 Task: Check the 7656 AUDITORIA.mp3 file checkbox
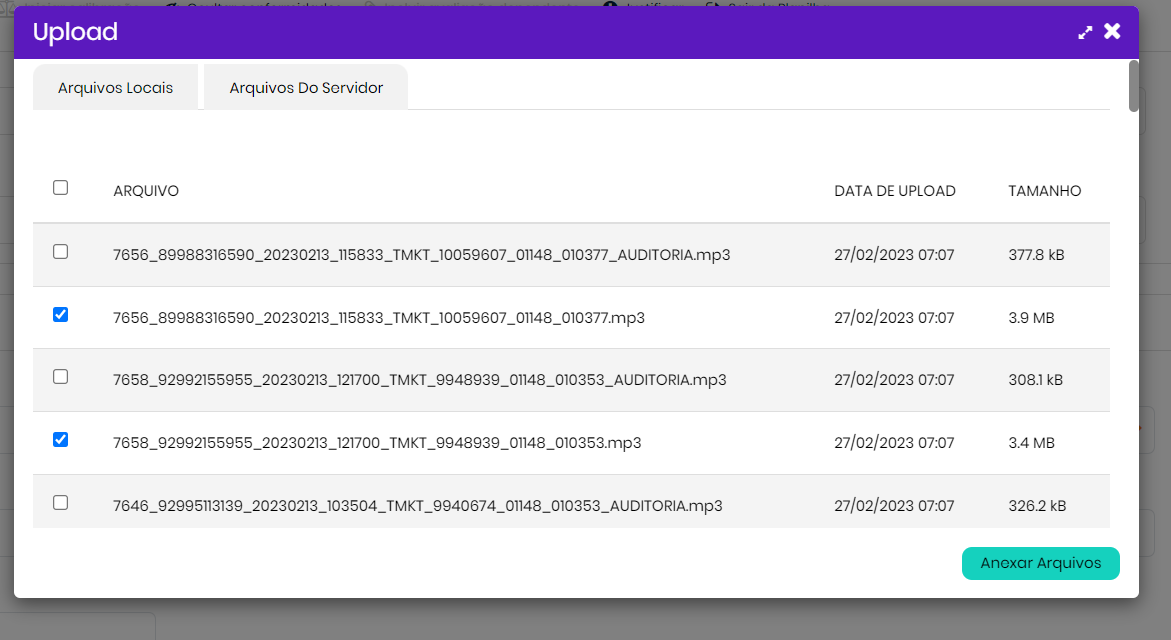60,252
